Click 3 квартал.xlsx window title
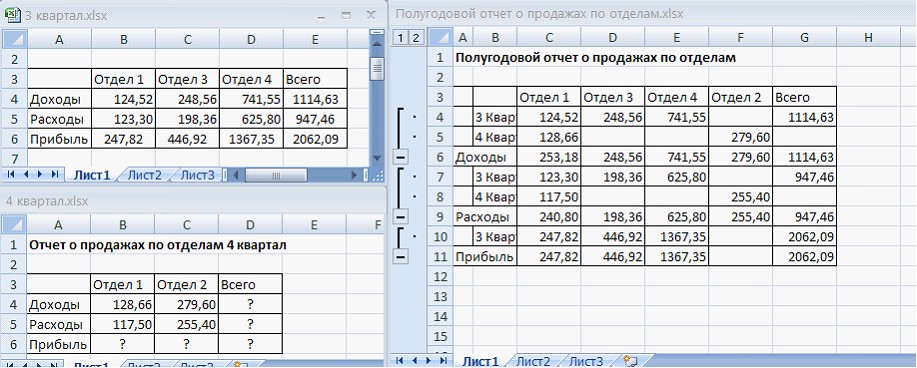917x368 pixels. (66, 16)
